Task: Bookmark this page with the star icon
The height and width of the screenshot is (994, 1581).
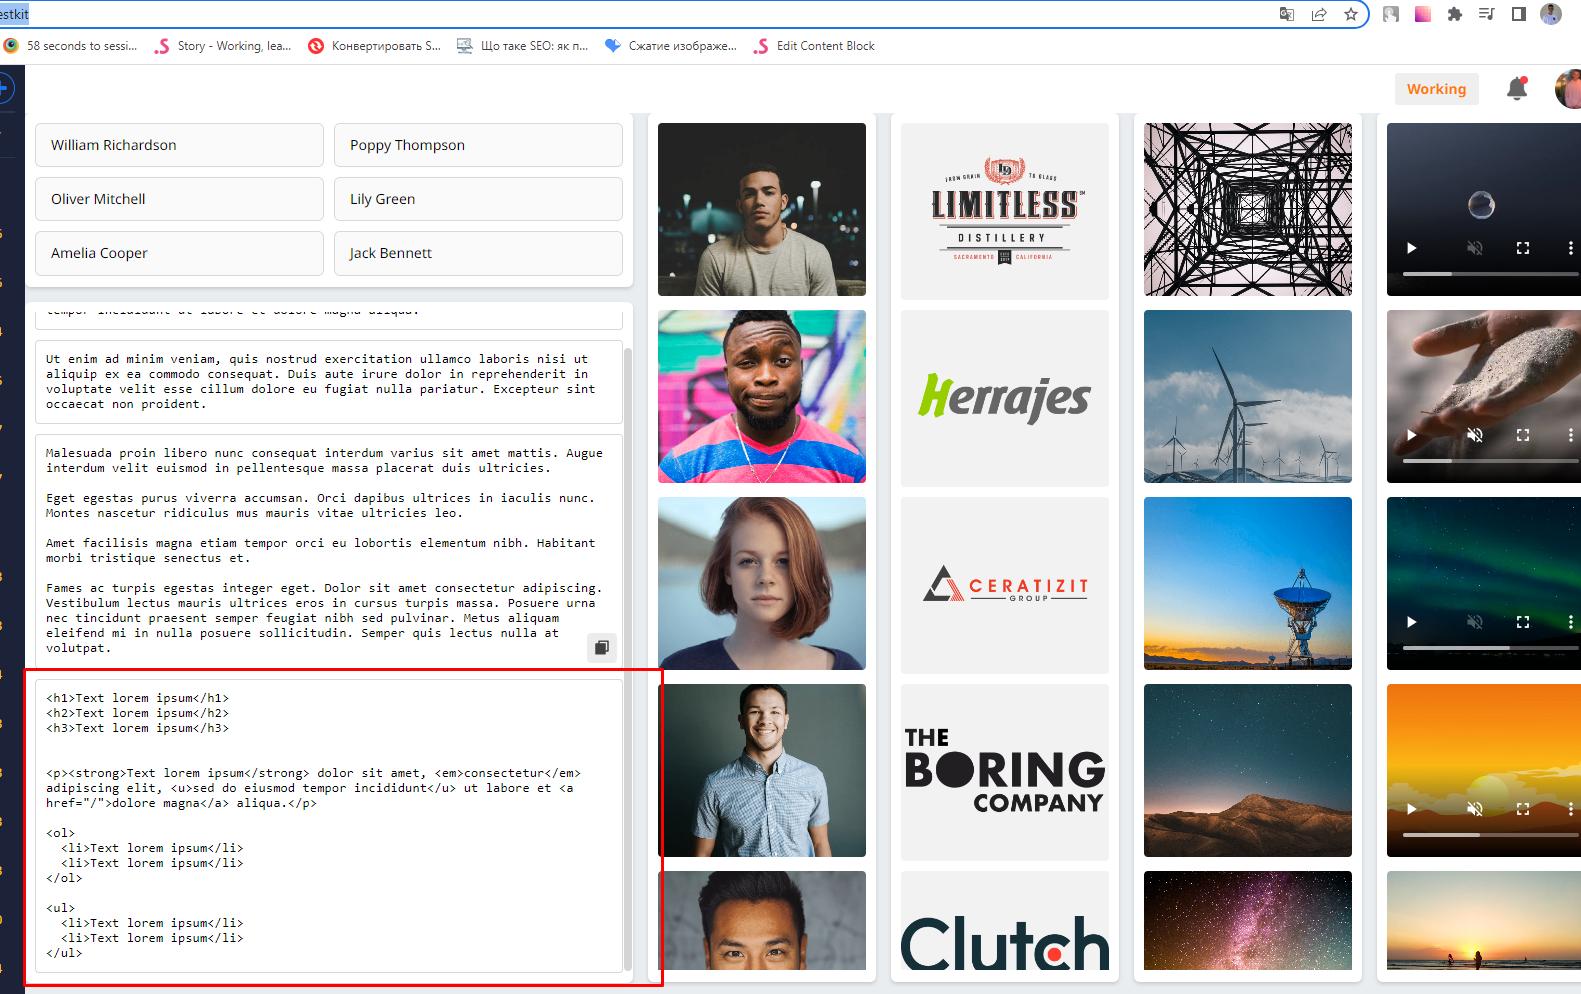Action: pyautogui.click(x=1351, y=14)
